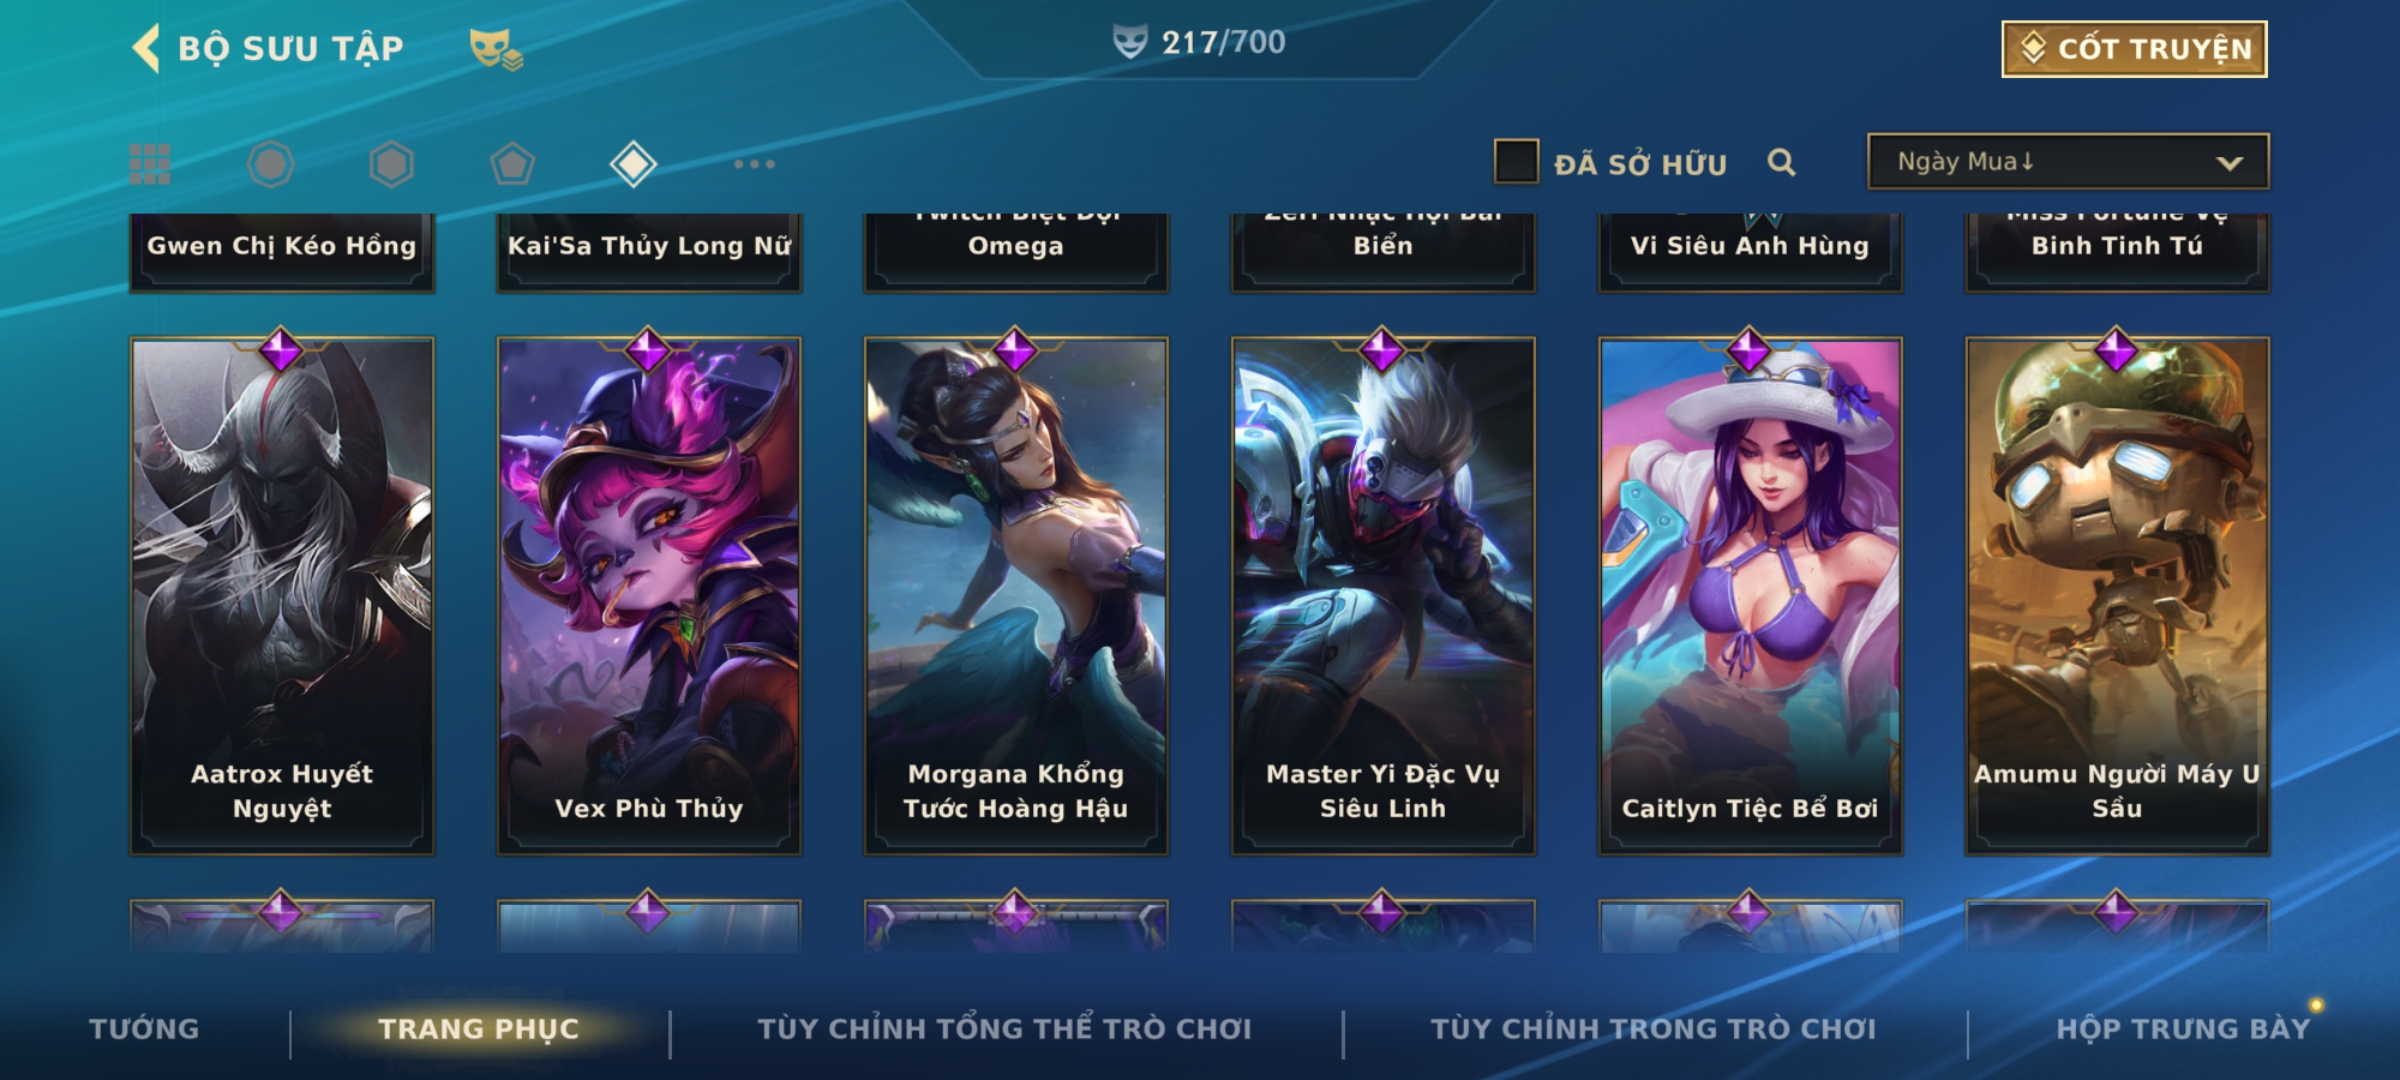Open the mask and coins icon

(496, 49)
